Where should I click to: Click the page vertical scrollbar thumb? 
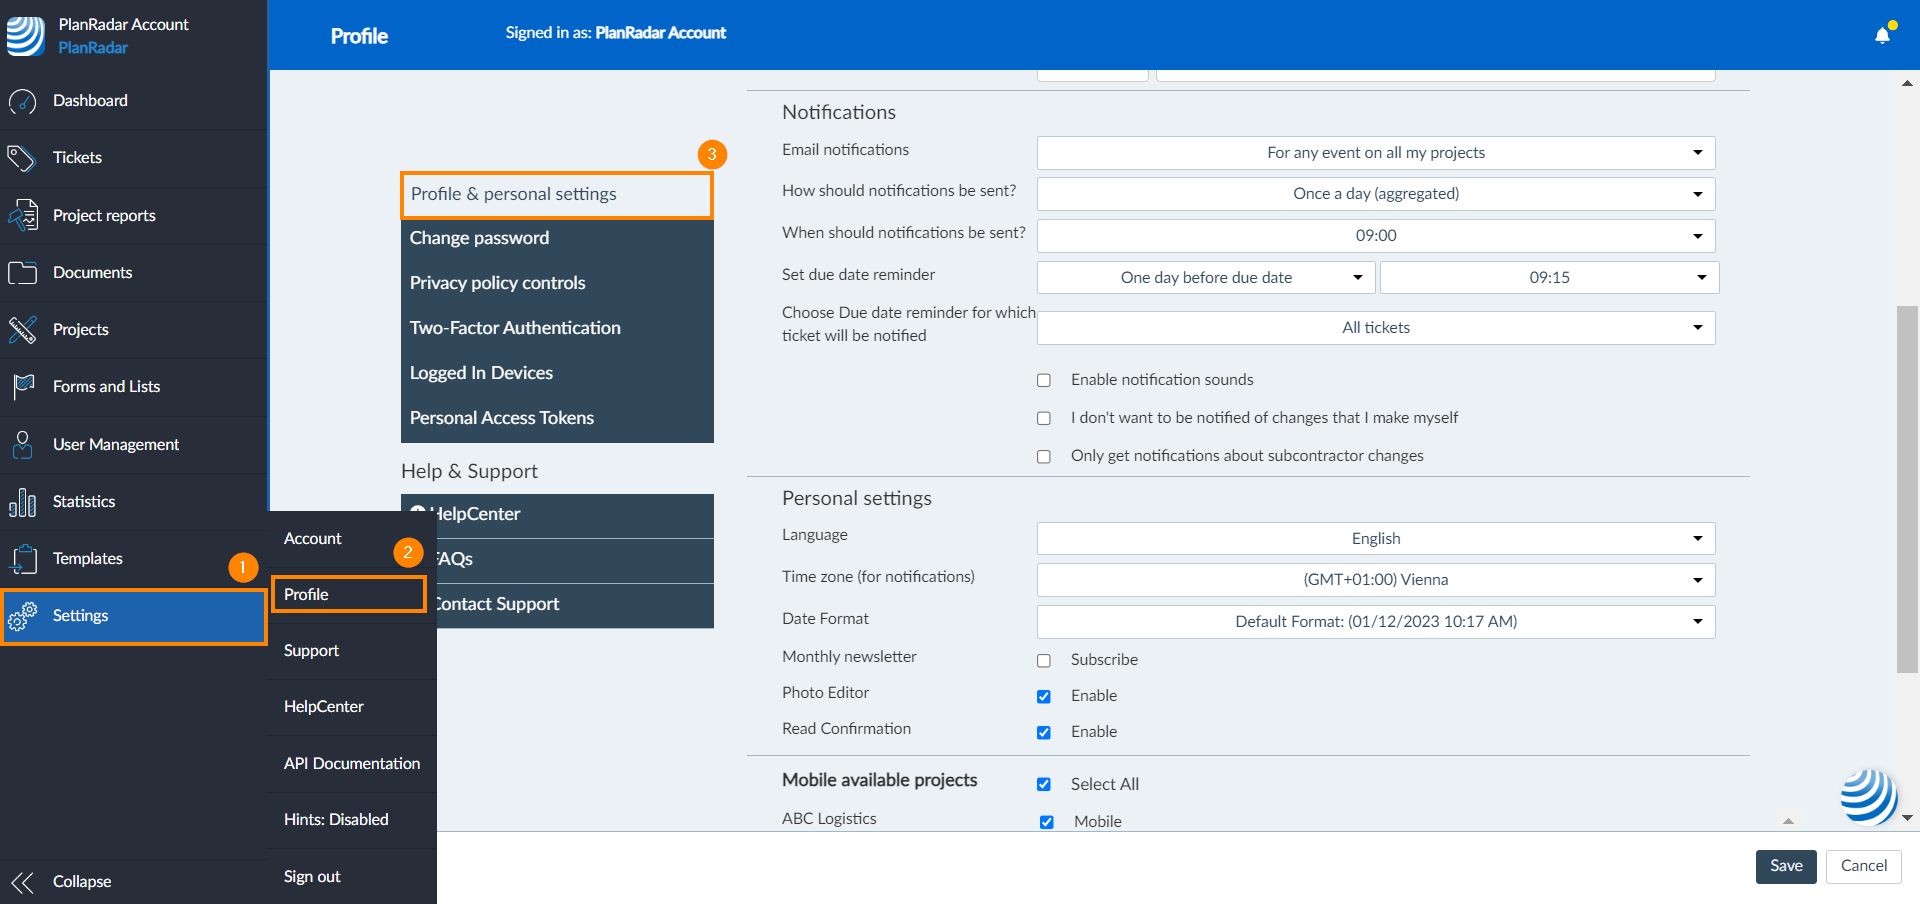[1907, 490]
